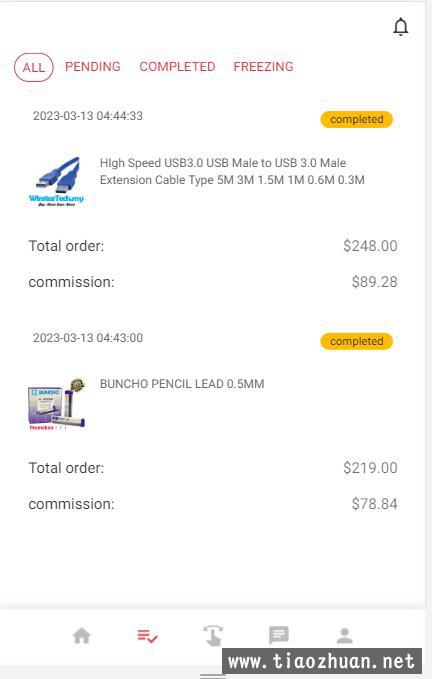
Task: Go to the home icon in bottom bar
Action: (82, 636)
